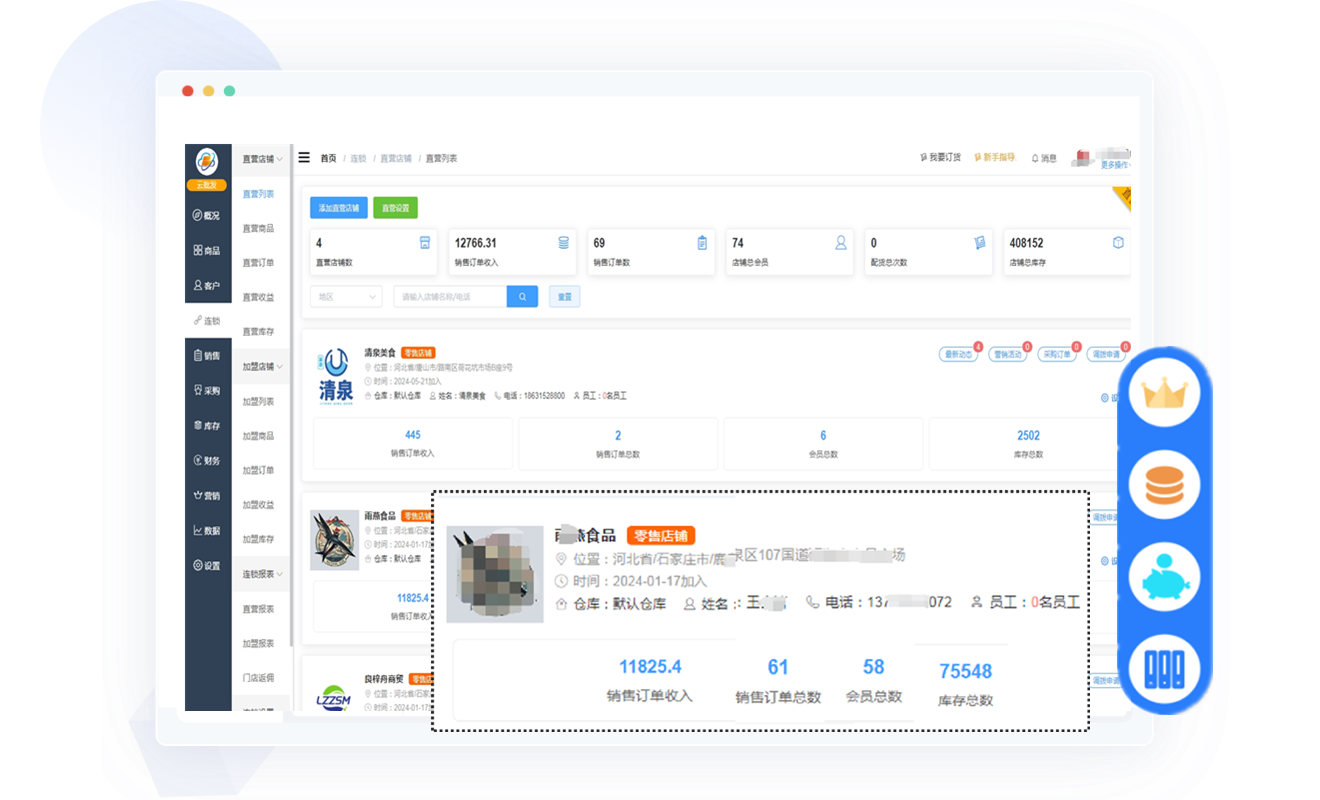Click the 重置 reset button
The height and width of the screenshot is (800, 1320).
[x=564, y=297]
